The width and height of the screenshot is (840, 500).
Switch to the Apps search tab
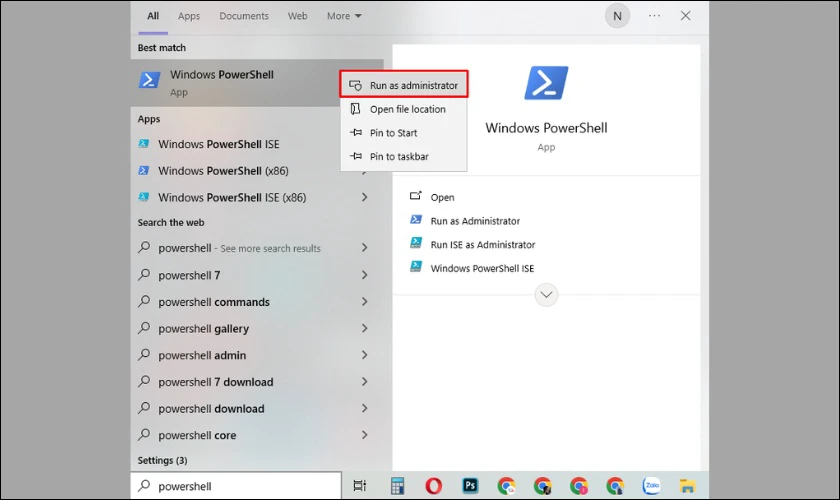pyautogui.click(x=189, y=16)
